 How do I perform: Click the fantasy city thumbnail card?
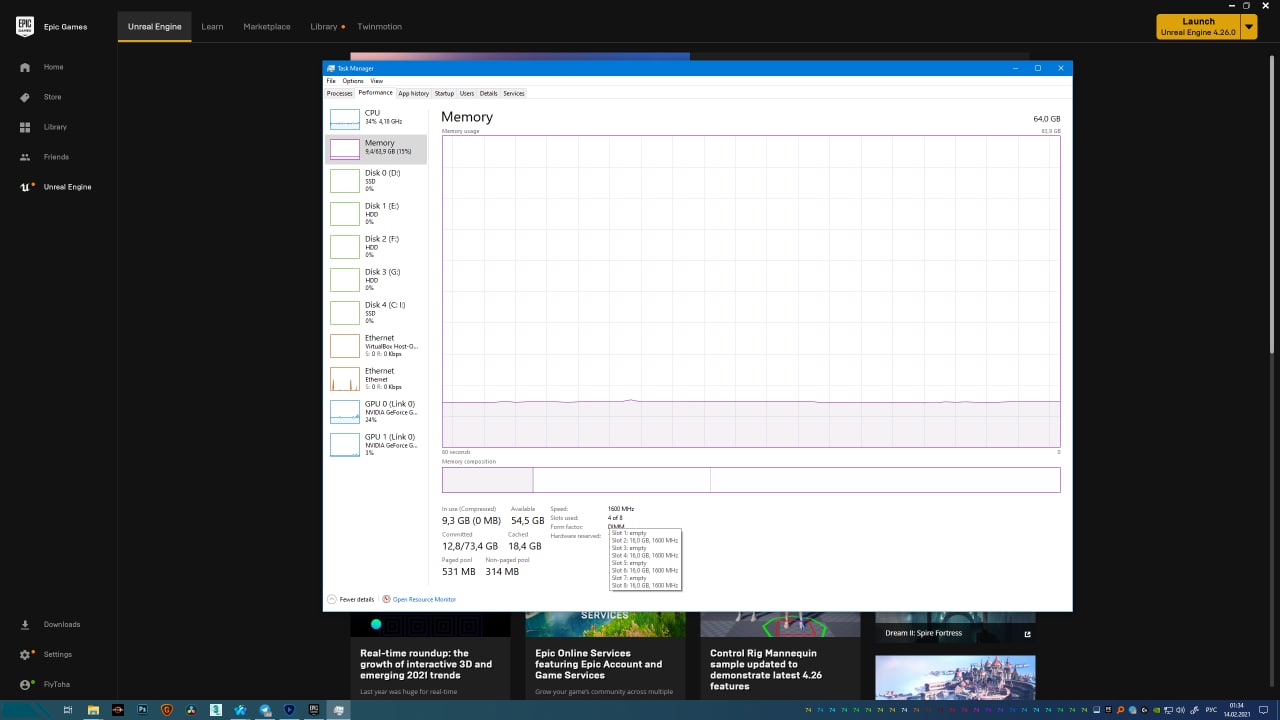[955, 677]
